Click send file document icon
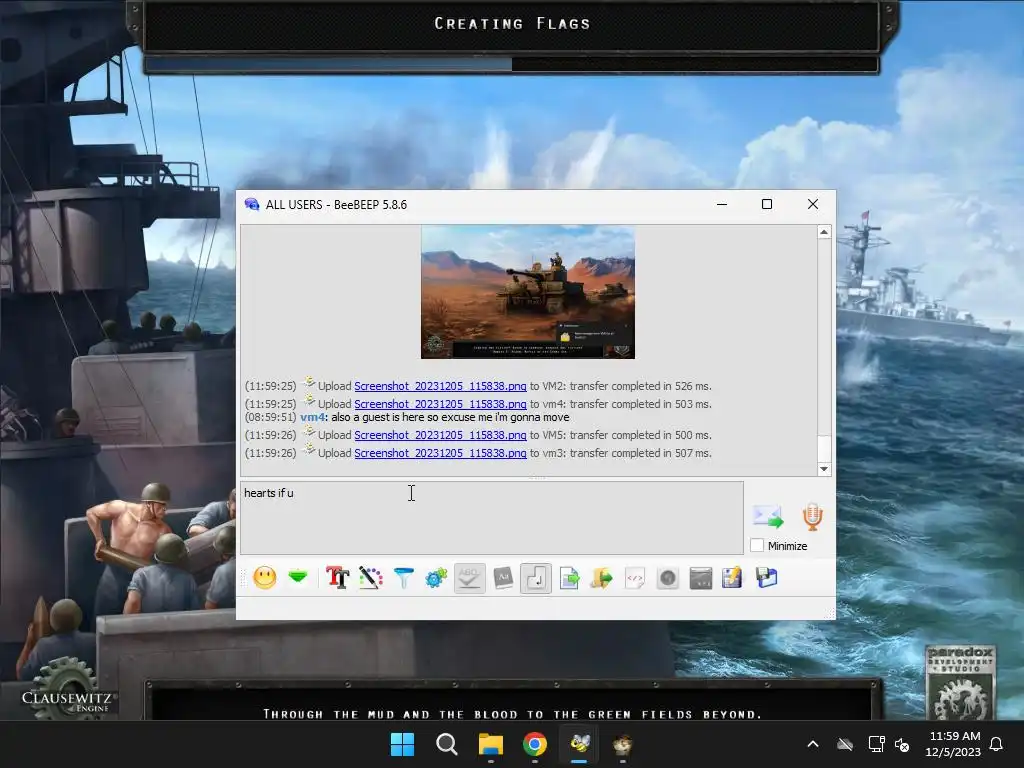The width and height of the screenshot is (1024, 768). [x=569, y=578]
